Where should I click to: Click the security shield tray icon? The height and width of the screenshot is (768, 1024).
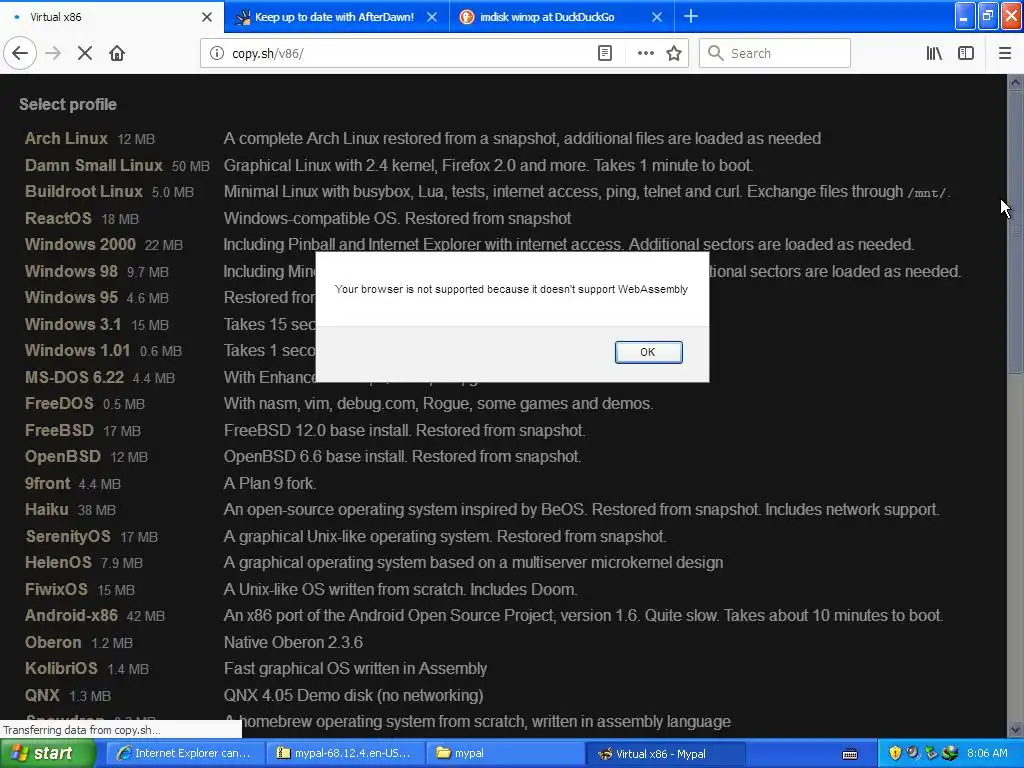click(x=895, y=753)
